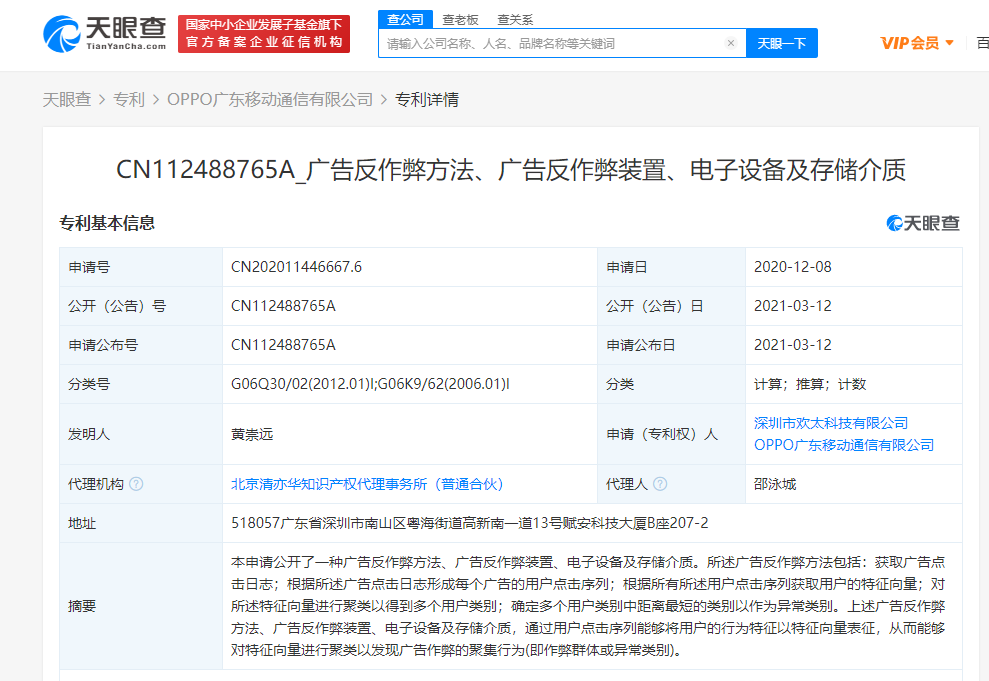Viewport: 989px width, 681px height.
Task: Switch to the 查老板 tab
Action: click(460, 20)
